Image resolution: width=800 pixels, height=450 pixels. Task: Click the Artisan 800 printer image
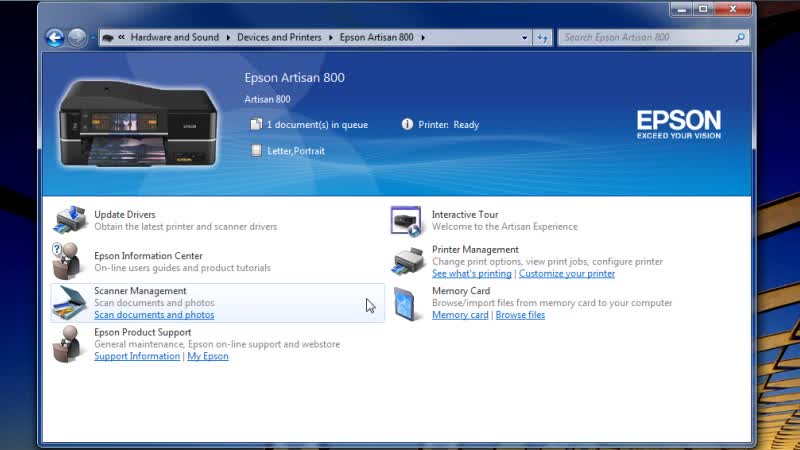(137, 124)
